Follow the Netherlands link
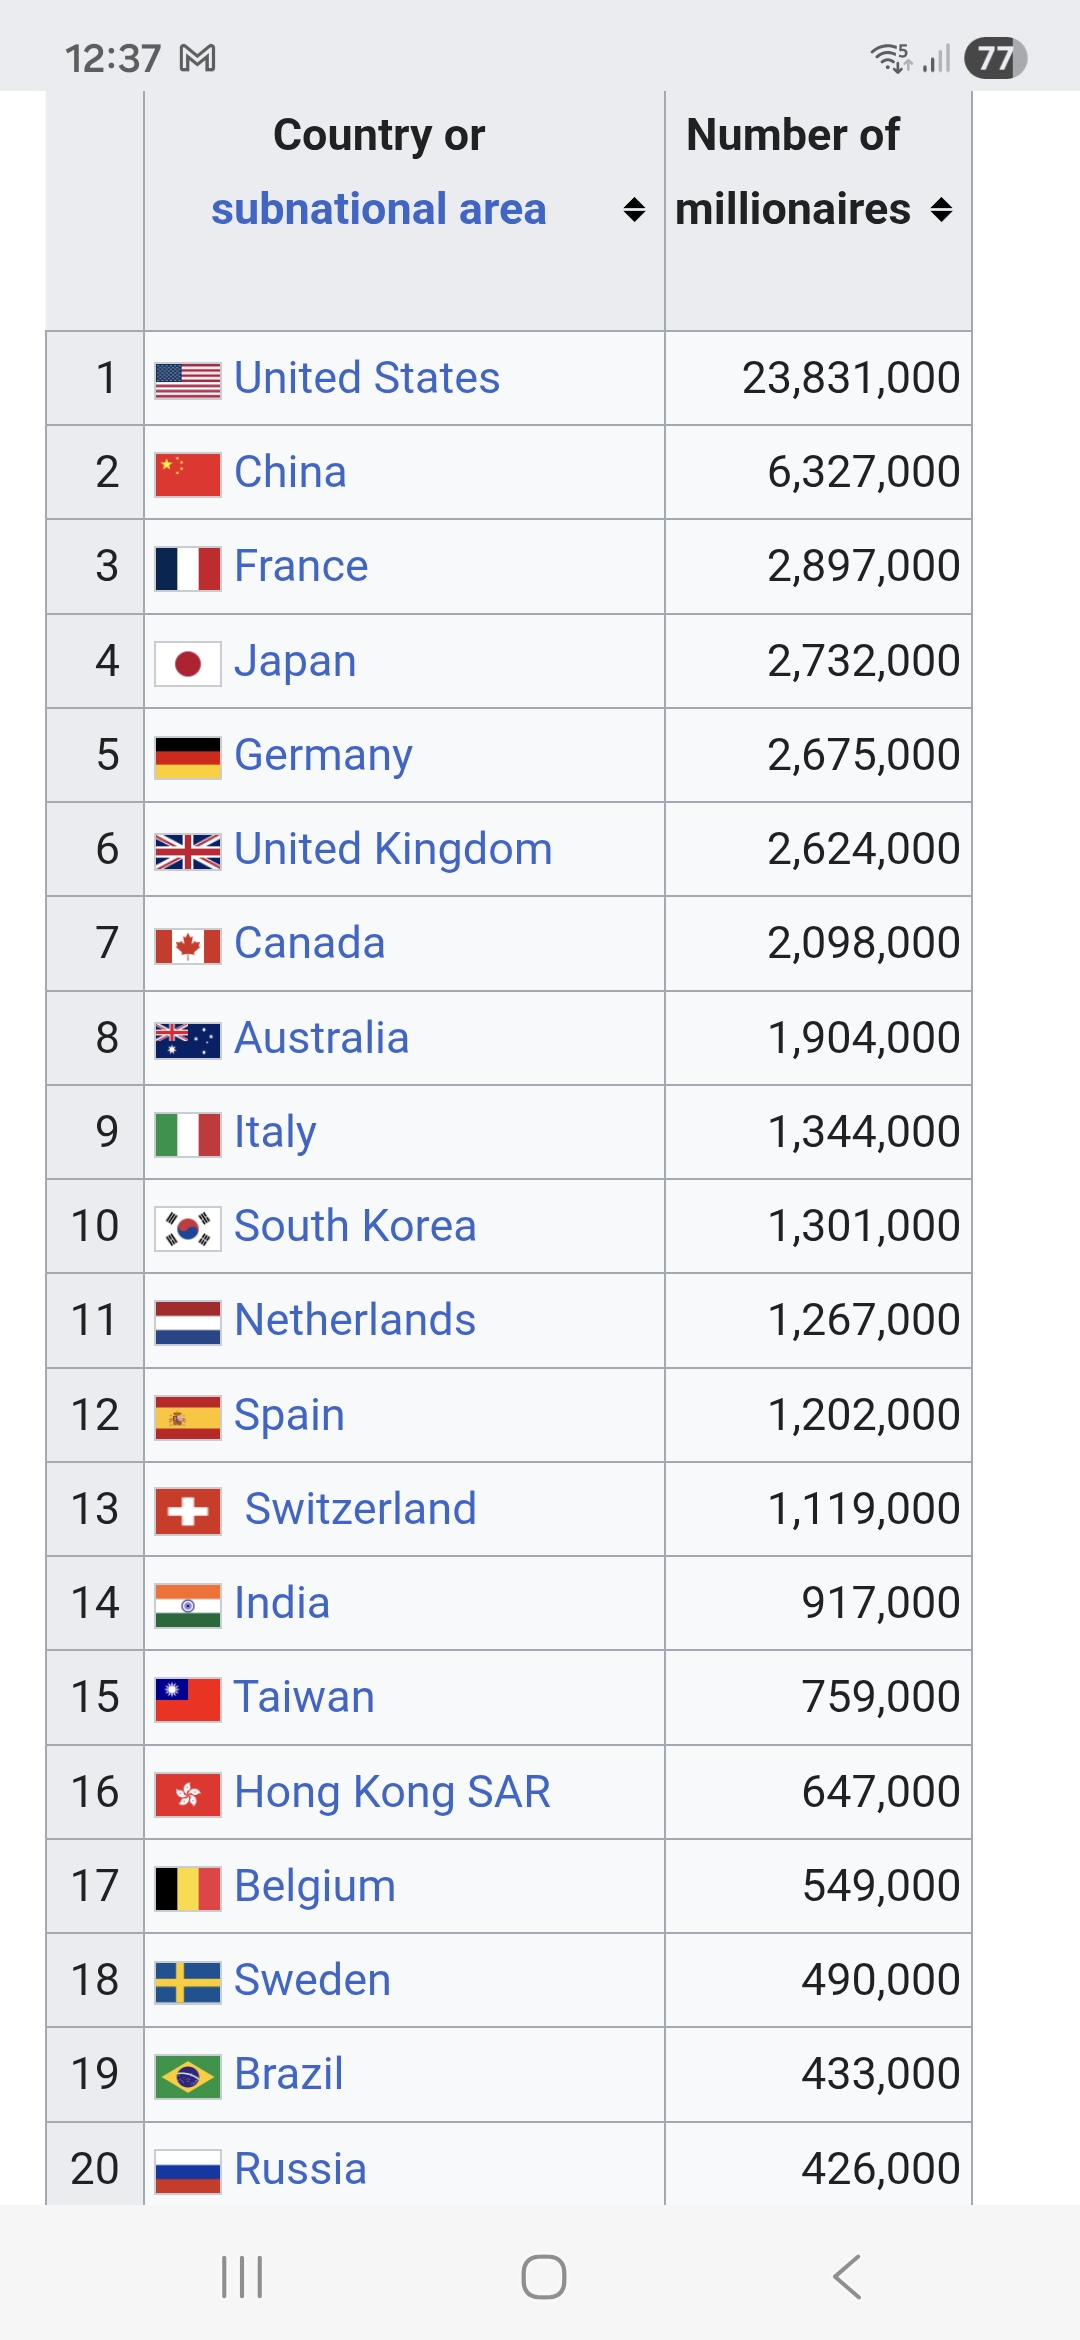This screenshot has height=2340, width=1080. click(355, 1320)
